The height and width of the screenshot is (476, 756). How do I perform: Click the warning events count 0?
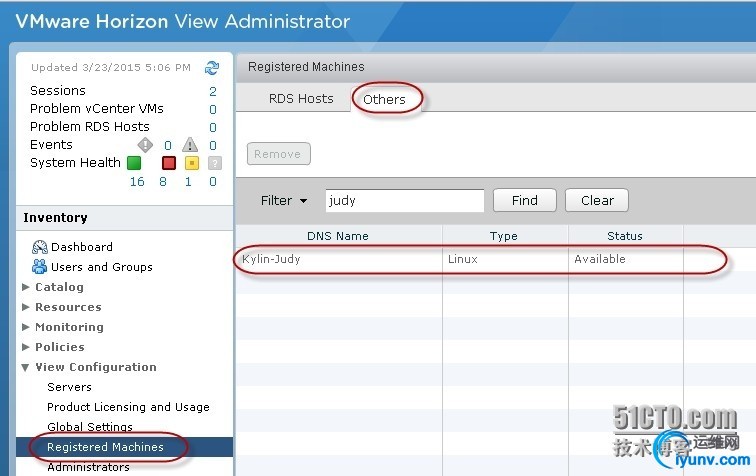point(213,145)
